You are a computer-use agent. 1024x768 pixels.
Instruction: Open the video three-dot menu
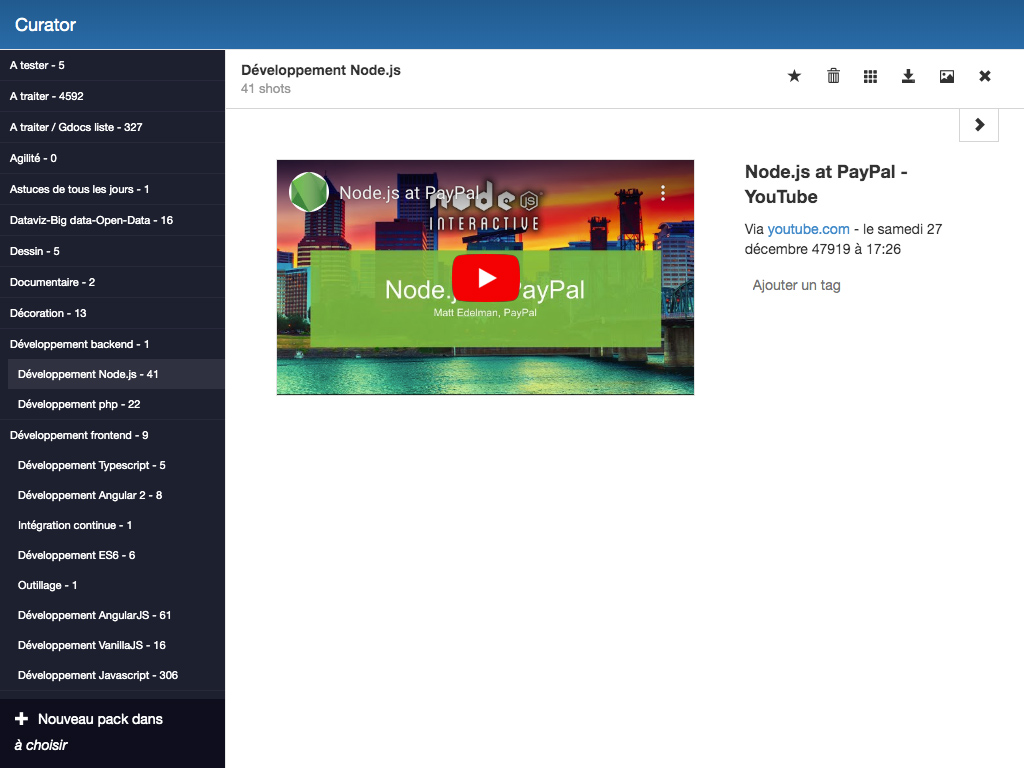click(x=662, y=193)
